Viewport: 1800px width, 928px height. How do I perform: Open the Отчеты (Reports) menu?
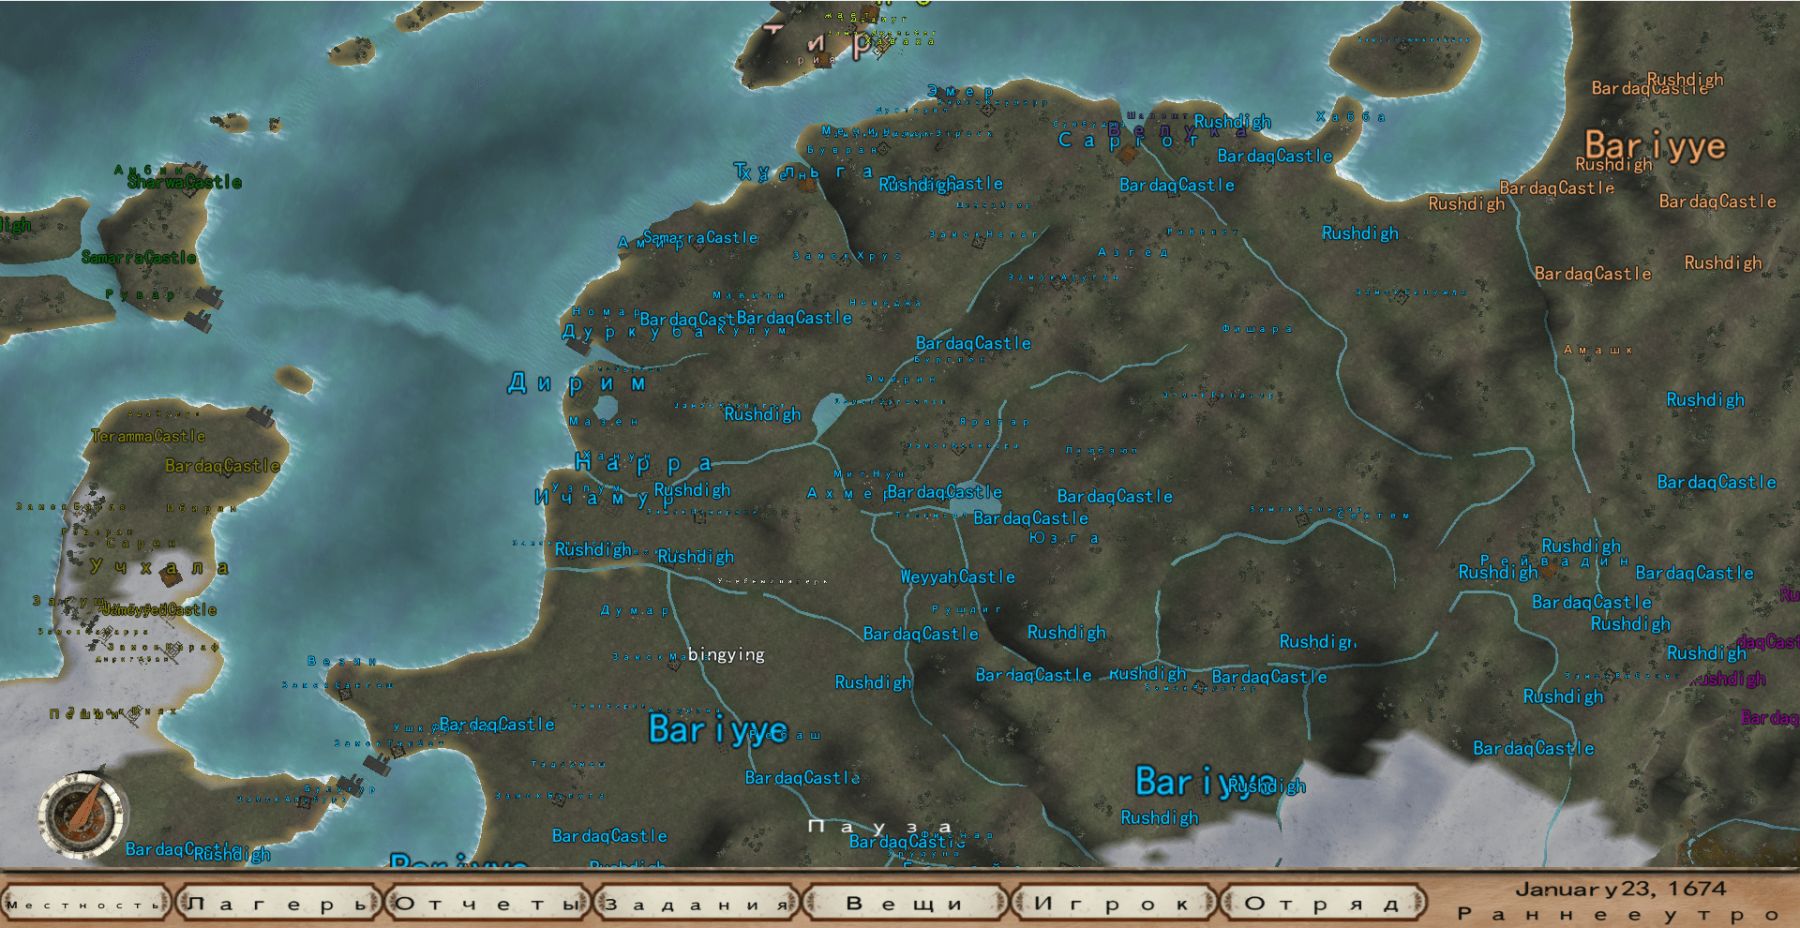pos(487,904)
